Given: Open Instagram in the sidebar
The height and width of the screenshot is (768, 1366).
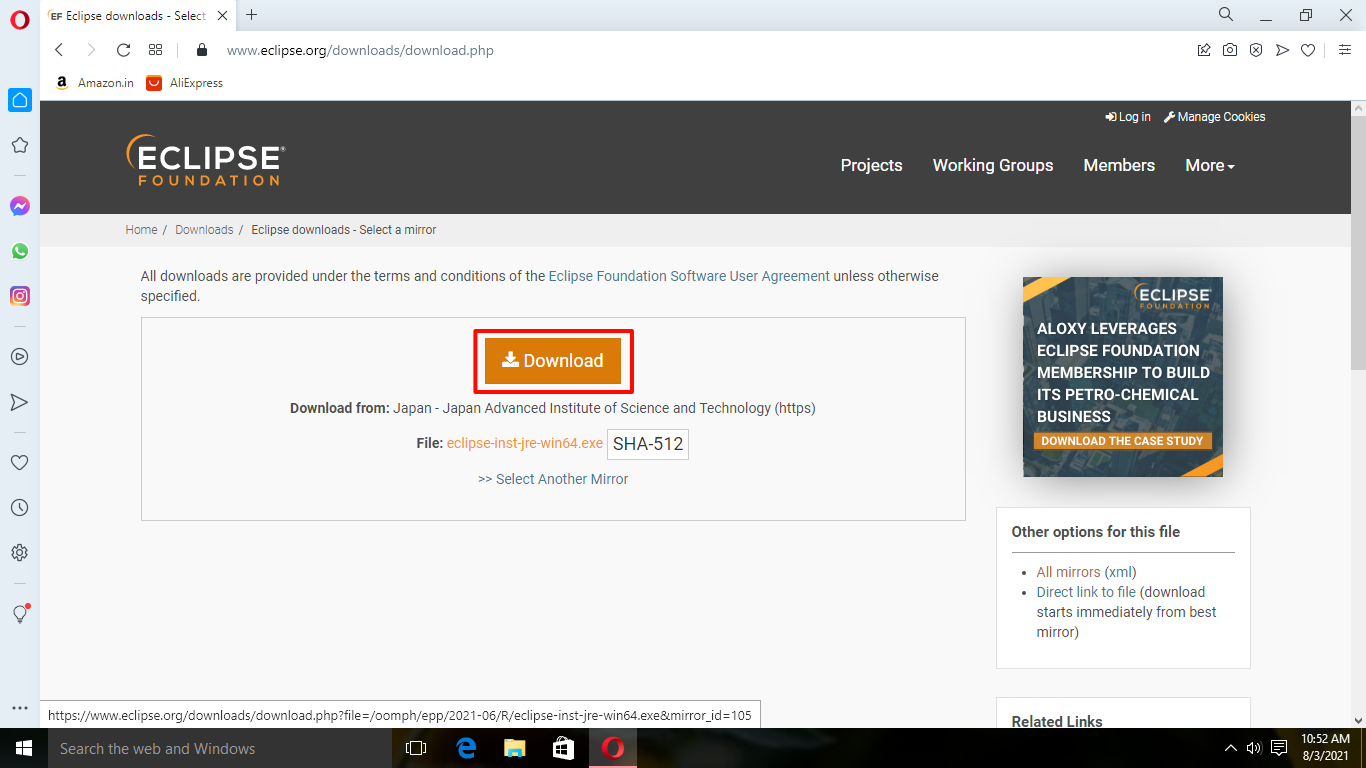Looking at the screenshot, I should (19, 296).
